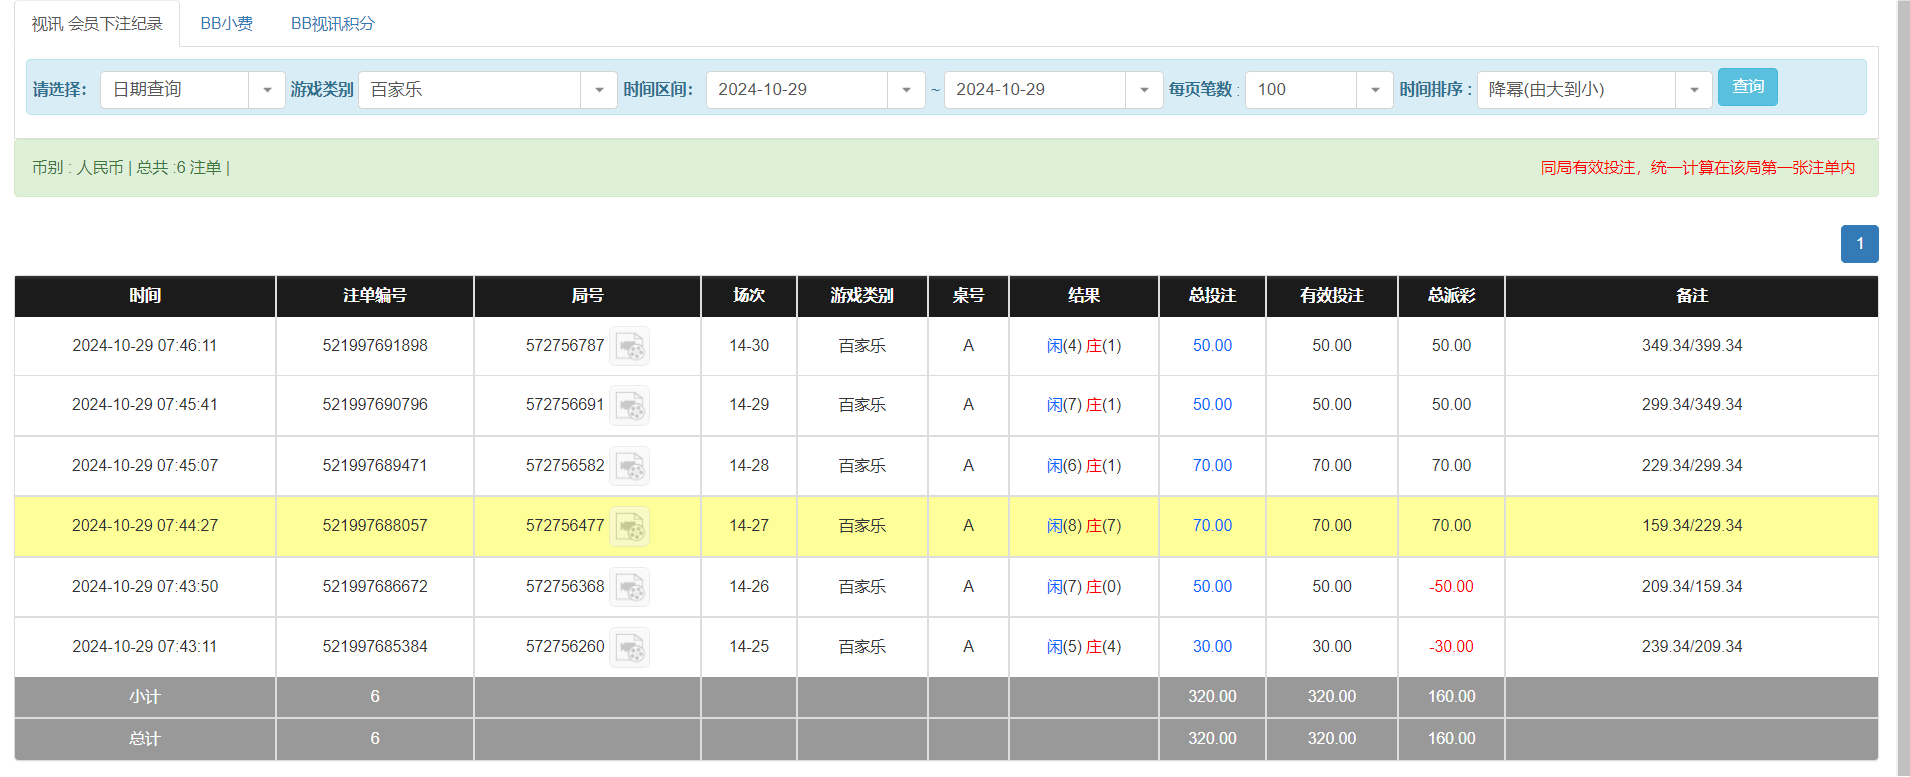The width and height of the screenshot is (1910, 777).
Task: Open video replay icon for round 572756477
Action: click(629, 526)
